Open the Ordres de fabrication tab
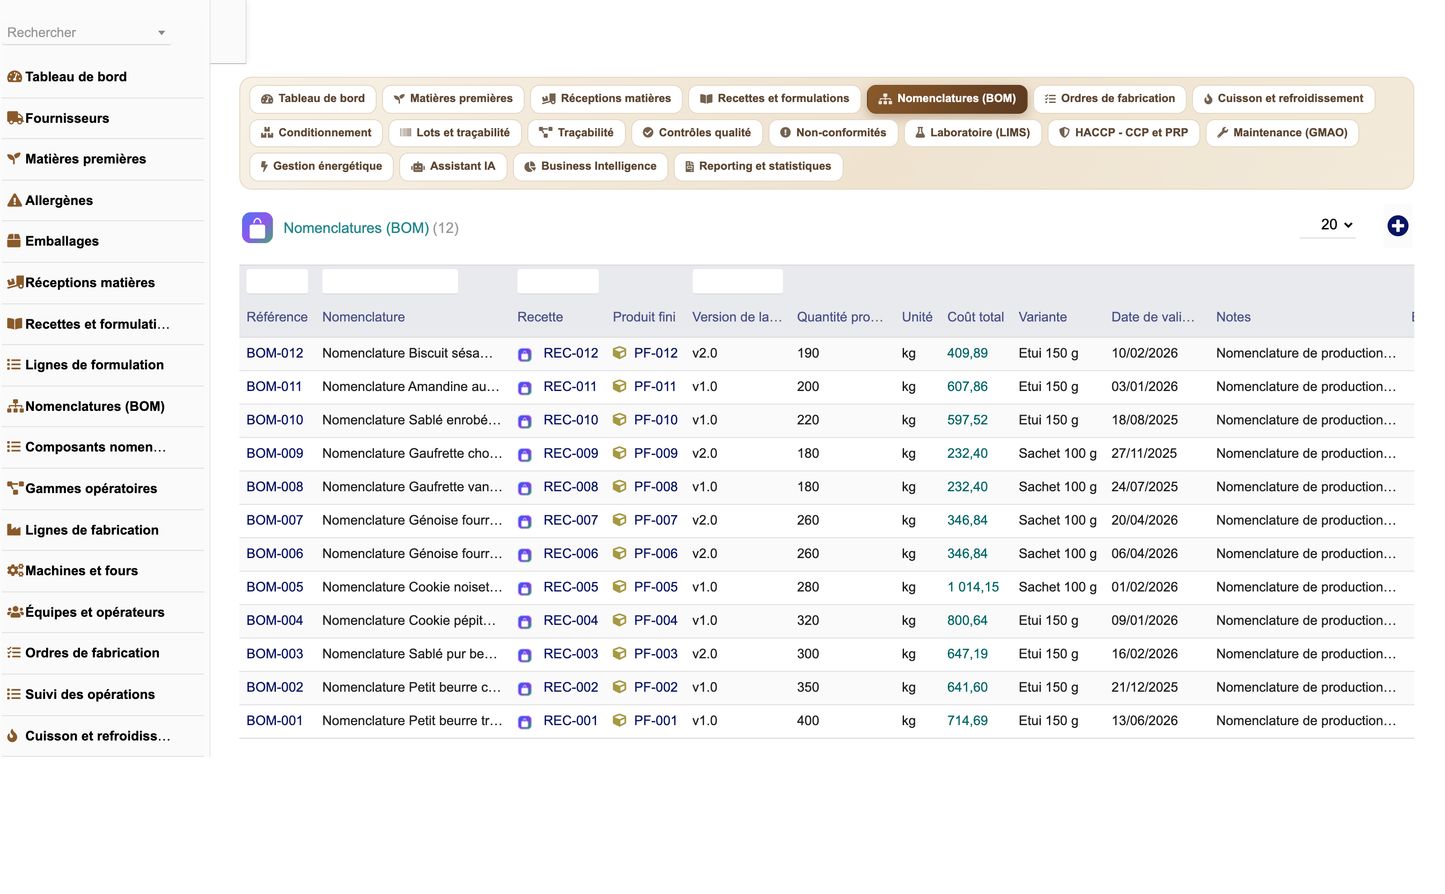Image resolution: width=1445 pixels, height=894 pixels. [1109, 99]
